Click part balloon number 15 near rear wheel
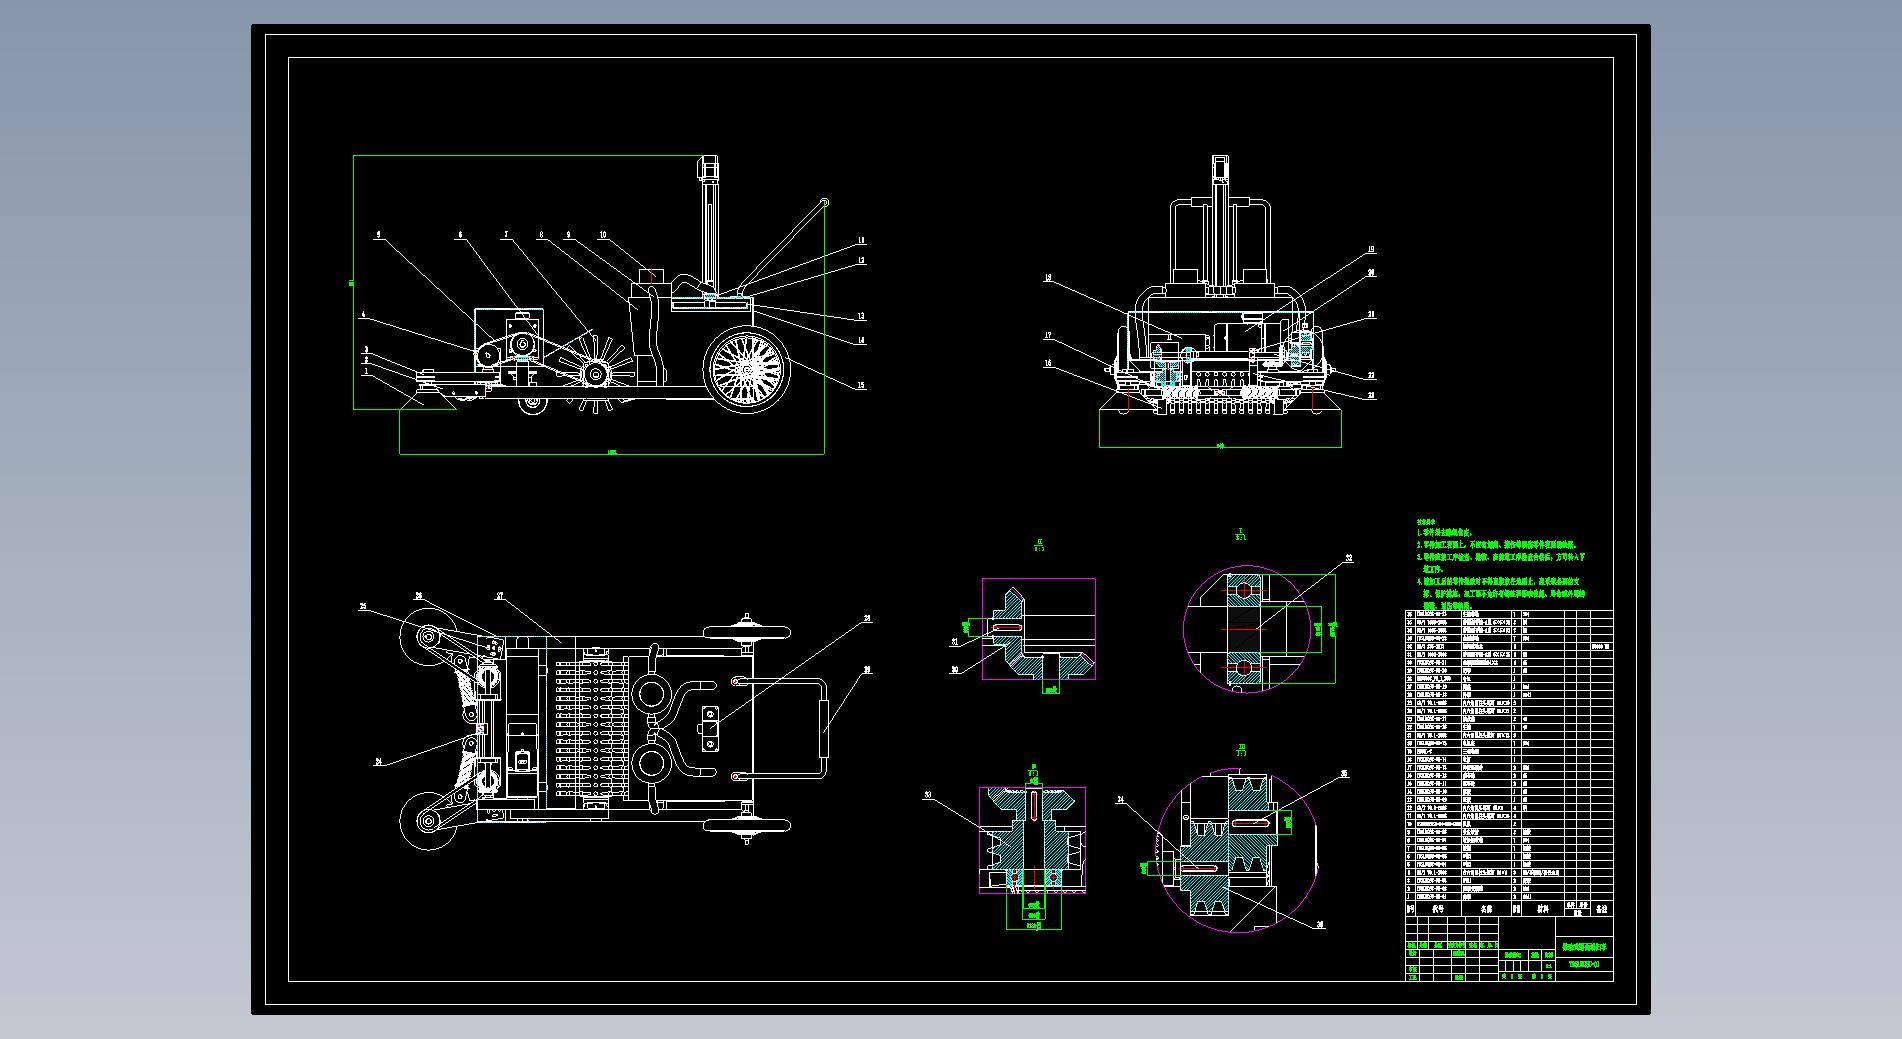This screenshot has height=1039, width=1902. (x=861, y=385)
